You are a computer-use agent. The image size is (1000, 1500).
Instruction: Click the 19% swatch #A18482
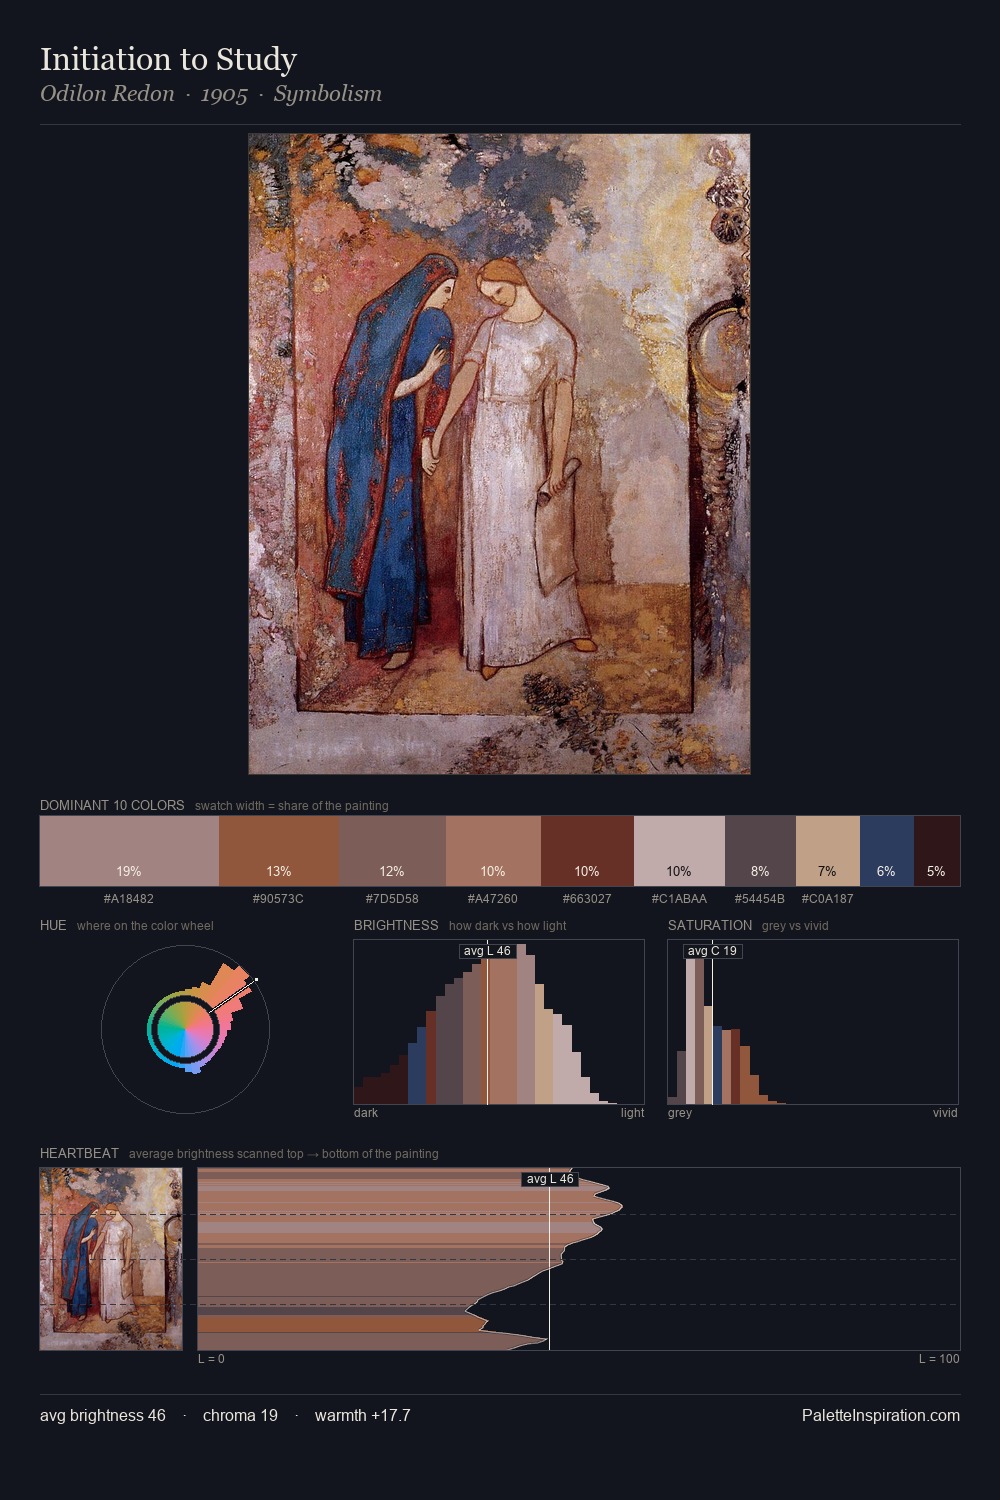[129, 851]
